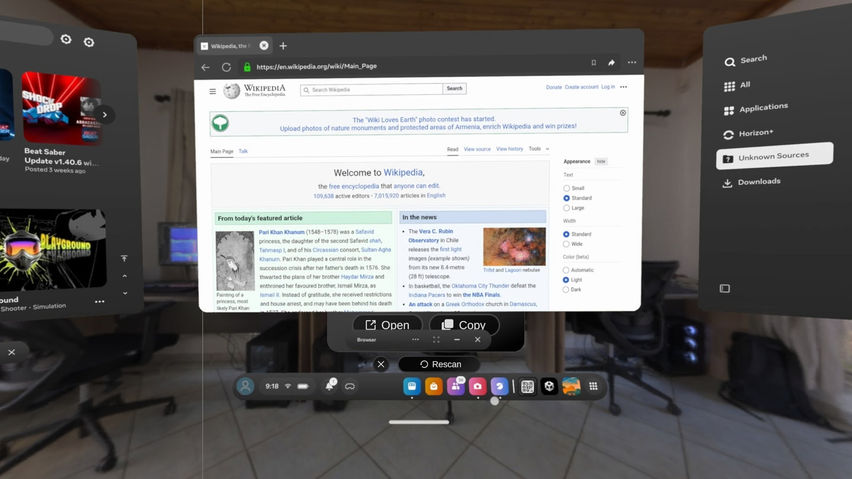Expand the Tools dropdown on Wikipedia
Image resolution: width=852 pixels, height=479 pixels.
pyautogui.click(x=538, y=148)
